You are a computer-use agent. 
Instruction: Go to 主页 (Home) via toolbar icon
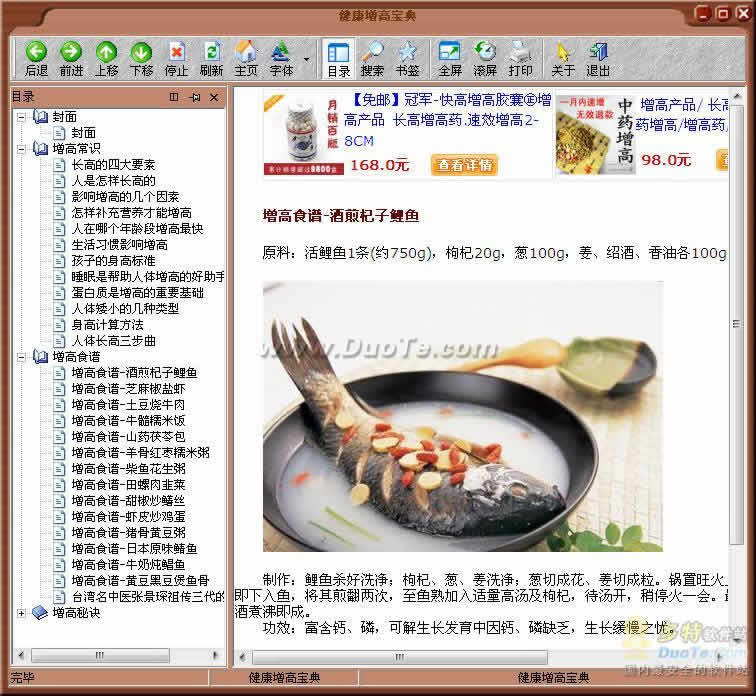tap(246, 58)
